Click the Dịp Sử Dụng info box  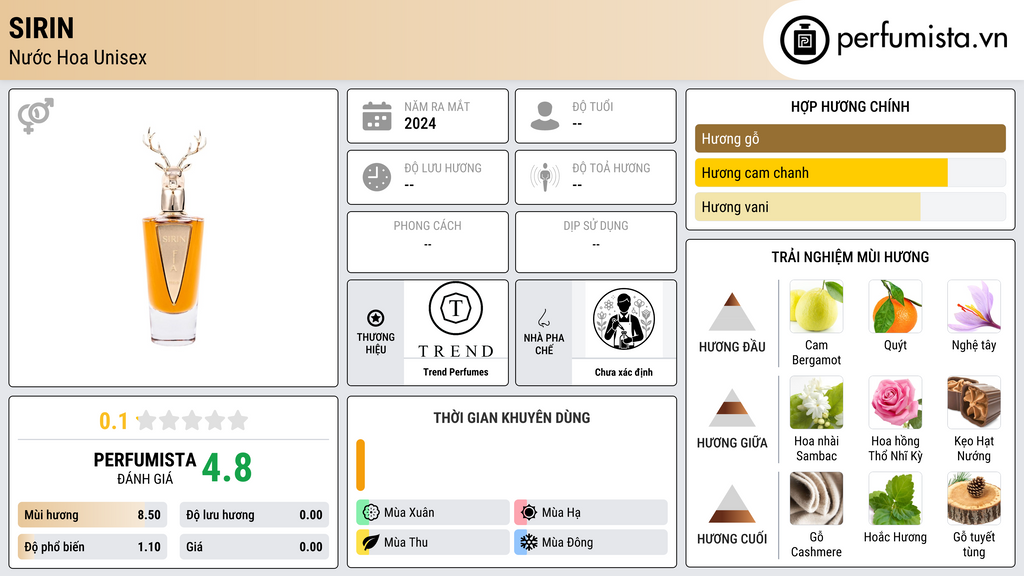596,242
